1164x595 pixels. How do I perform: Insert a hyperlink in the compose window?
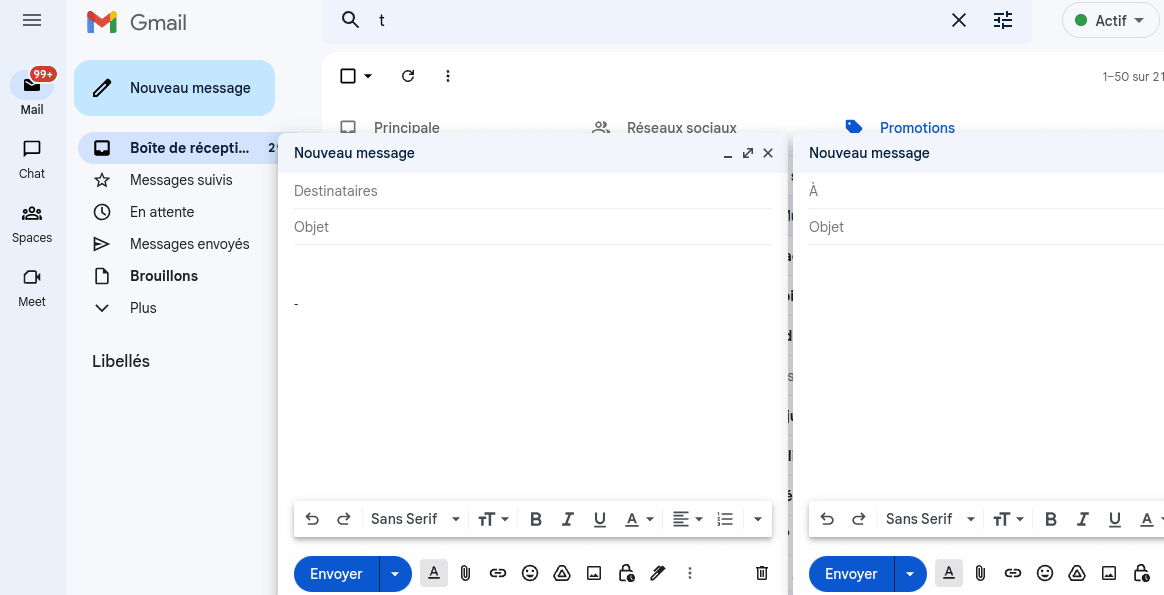click(497, 573)
